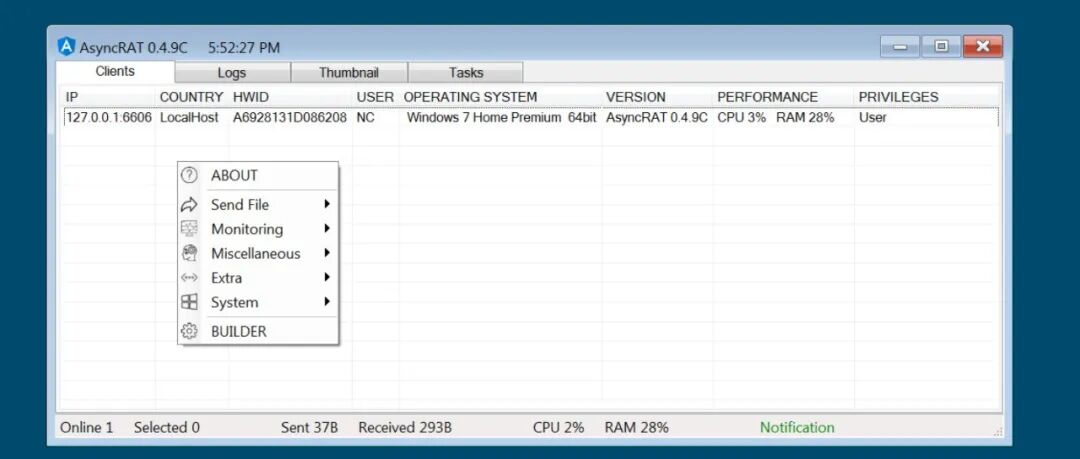Choose Extra from context menu
This screenshot has width=1080, height=459.
pos(258,278)
